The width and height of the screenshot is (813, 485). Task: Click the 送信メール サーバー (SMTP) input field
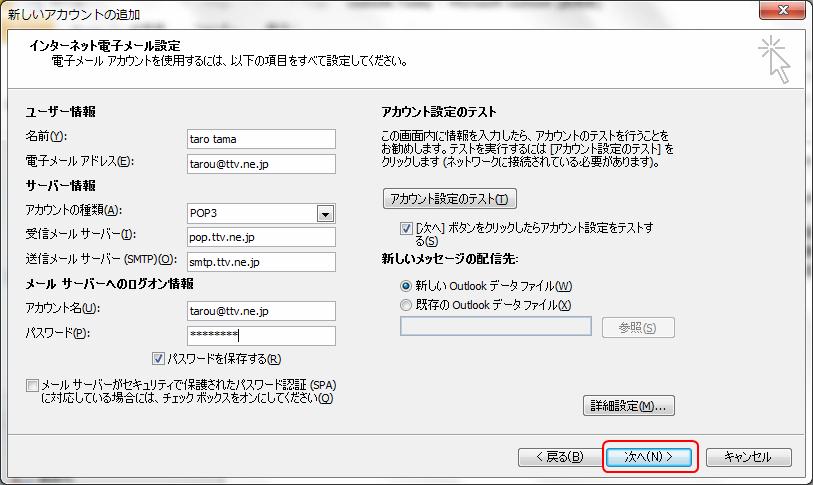261,262
